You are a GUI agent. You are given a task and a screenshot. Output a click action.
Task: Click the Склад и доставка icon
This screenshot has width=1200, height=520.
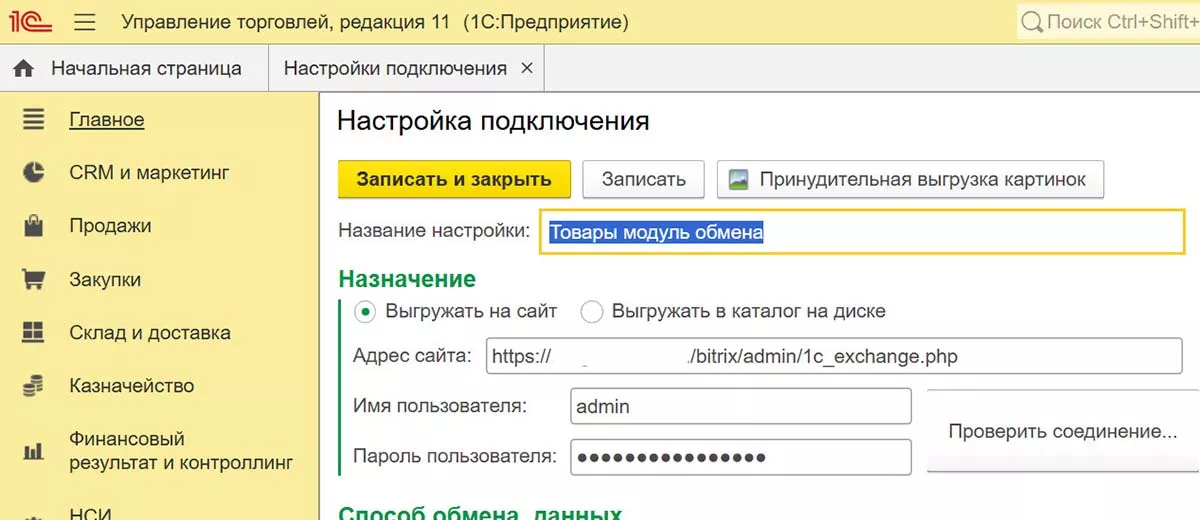[x=34, y=333]
